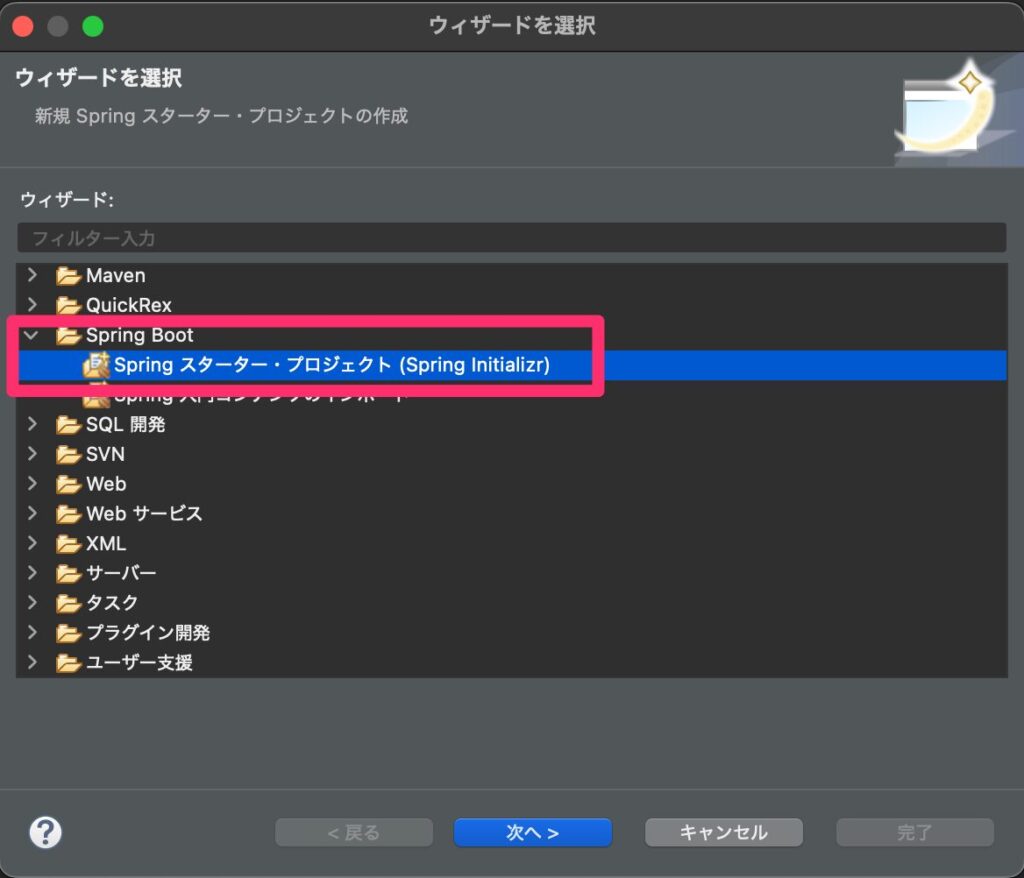Click the 完了 button
Image resolution: width=1024 pixels, height=878 pixels.
(915, 832)
